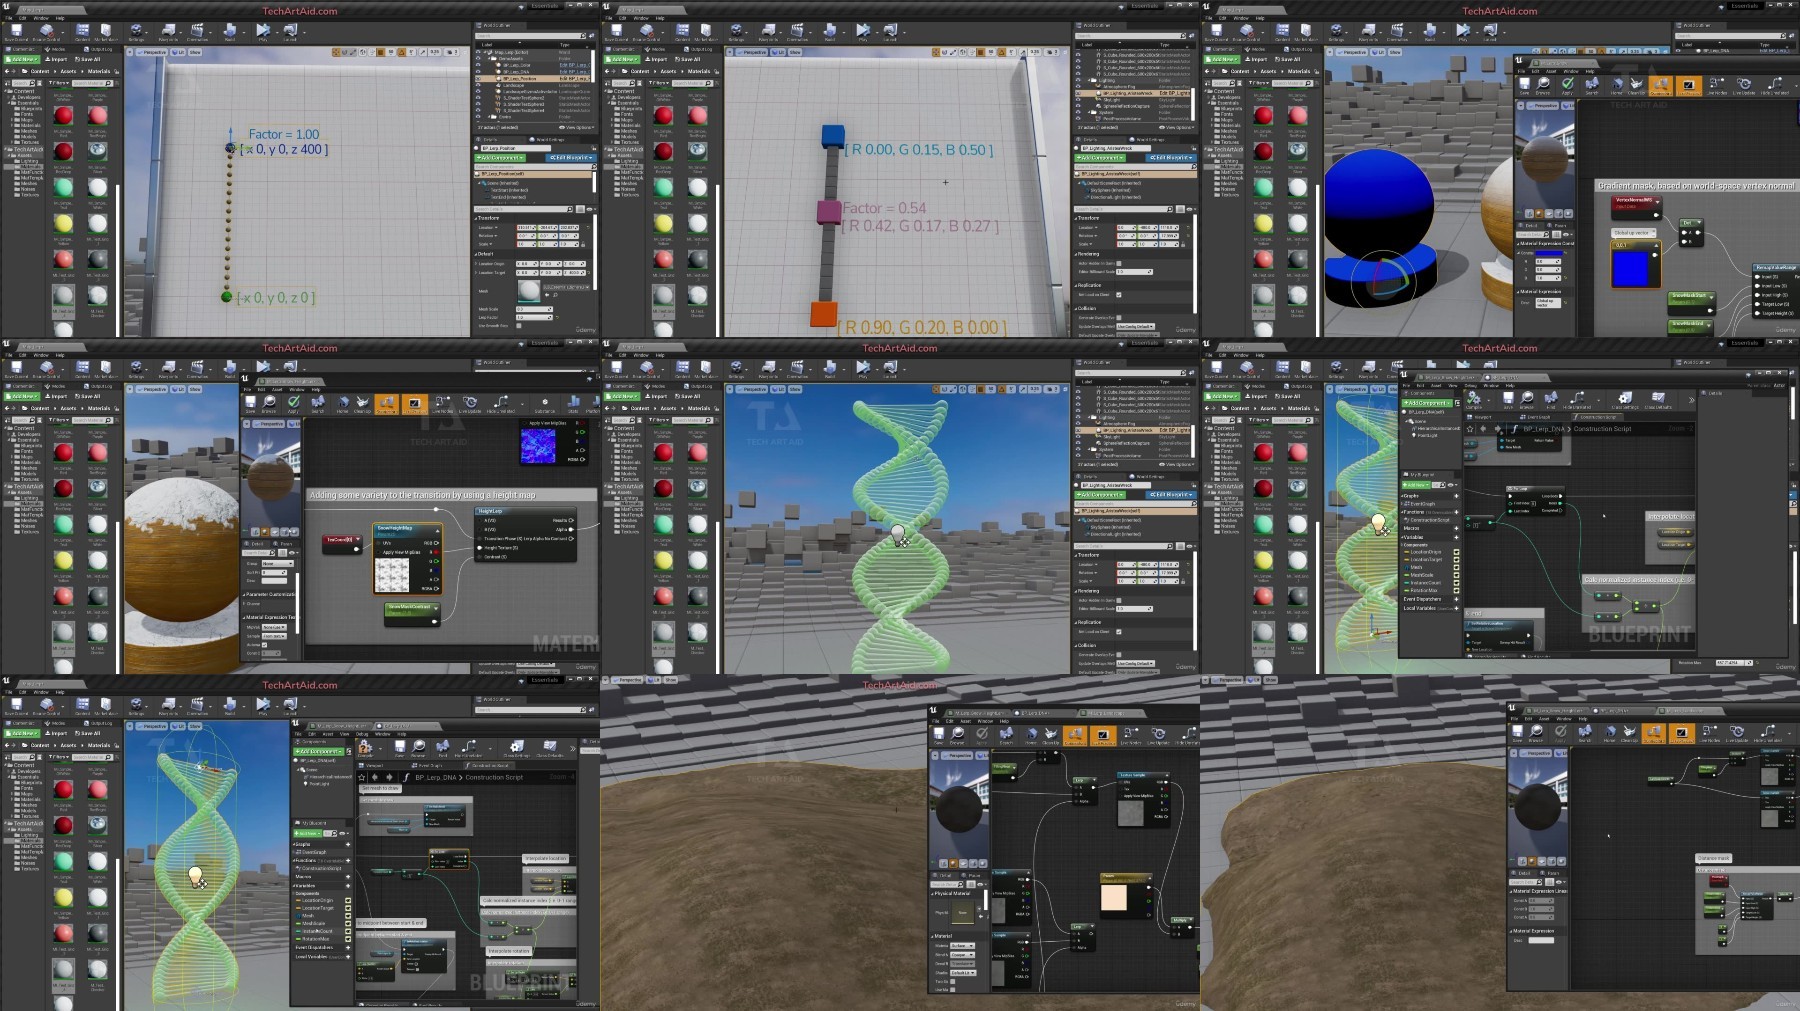The width and height of the screenshot is (1800, 1011).
Task: Open Update Overlaps dropdown in RGB cubes screenshot
Action: click(1135, 326)
